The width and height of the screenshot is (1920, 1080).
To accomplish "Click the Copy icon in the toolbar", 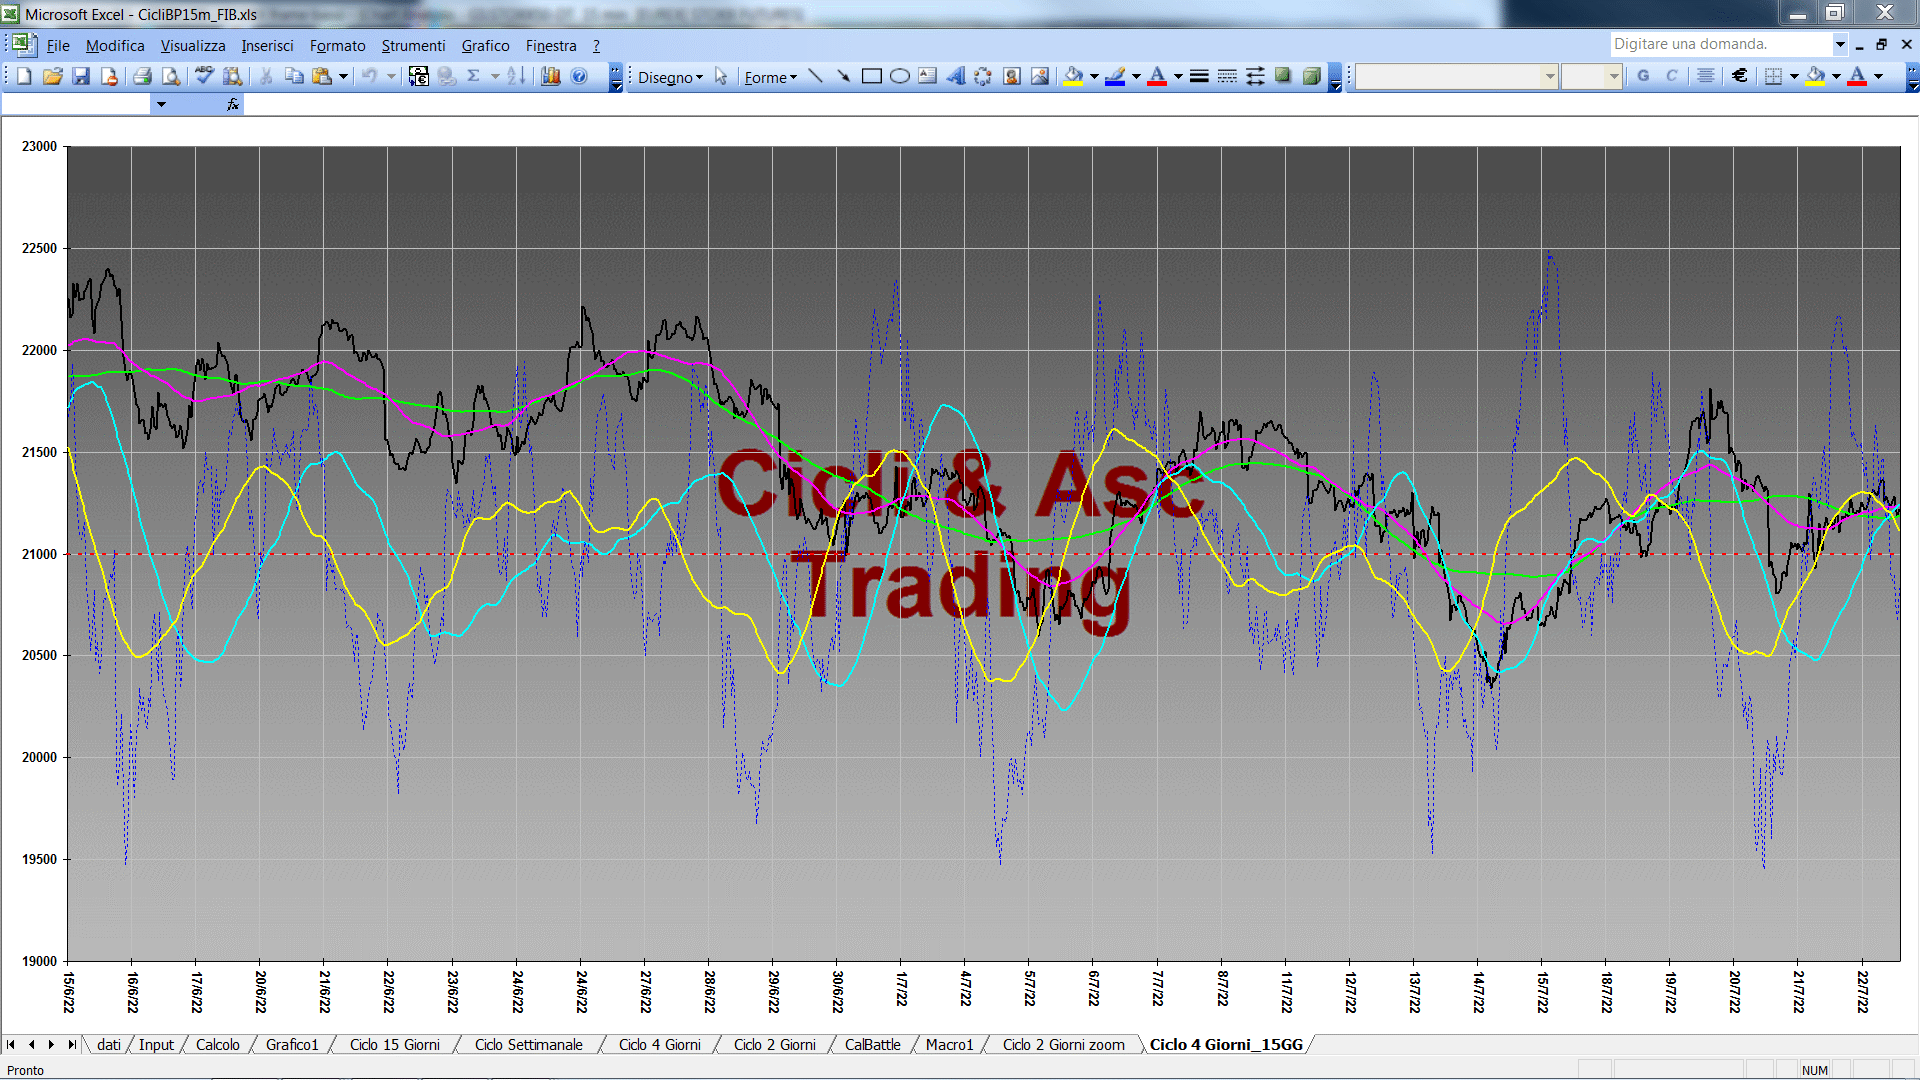I will click(294, 76).
